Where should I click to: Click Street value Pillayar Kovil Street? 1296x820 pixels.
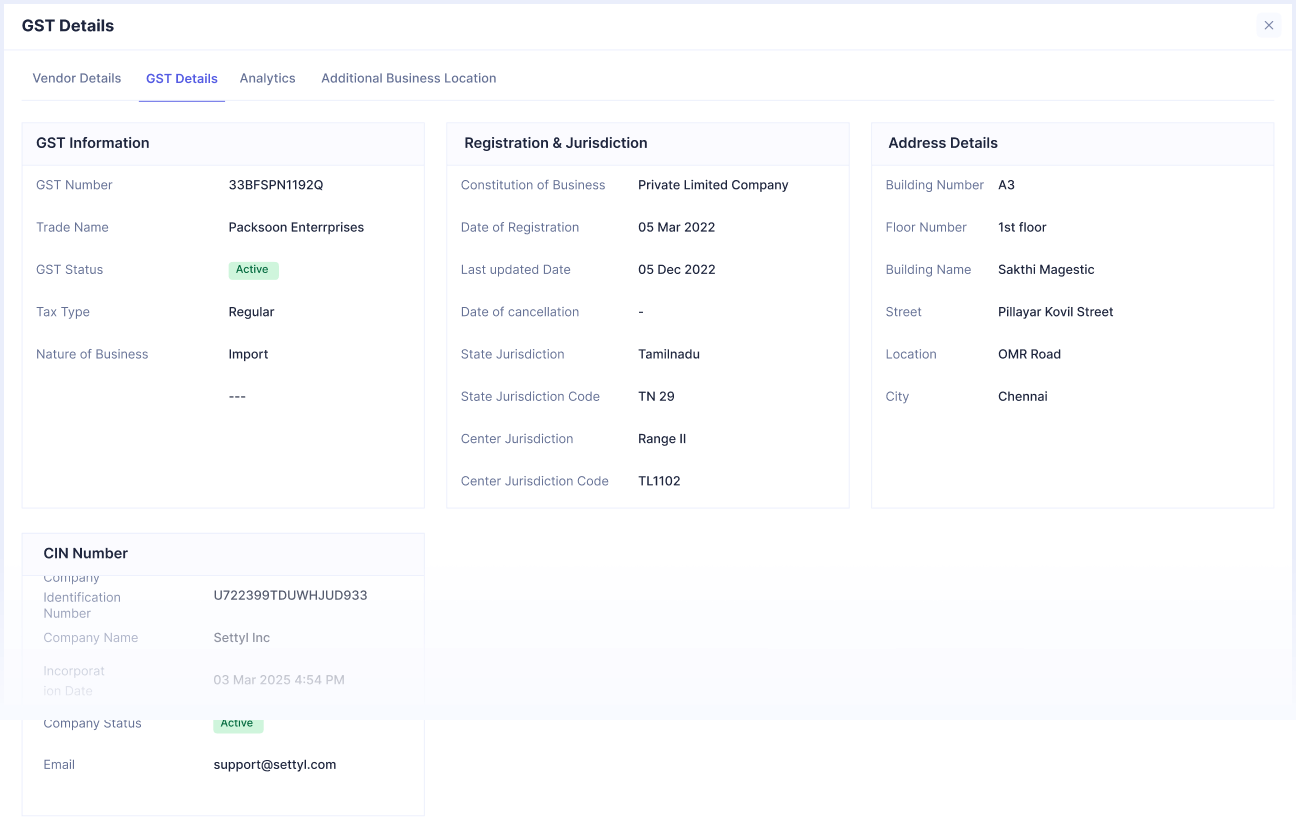pyautogui.click(x=1055, y=312)
